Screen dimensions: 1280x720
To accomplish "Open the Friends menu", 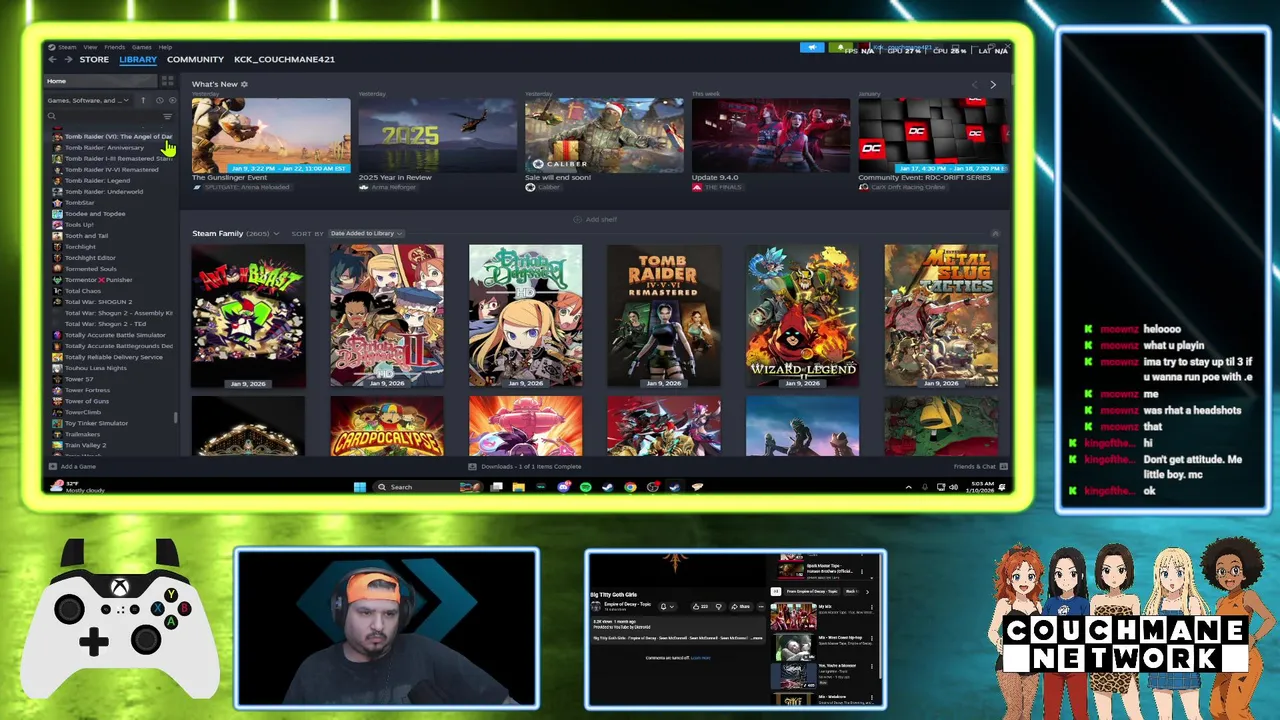I will tap(115, 47).
